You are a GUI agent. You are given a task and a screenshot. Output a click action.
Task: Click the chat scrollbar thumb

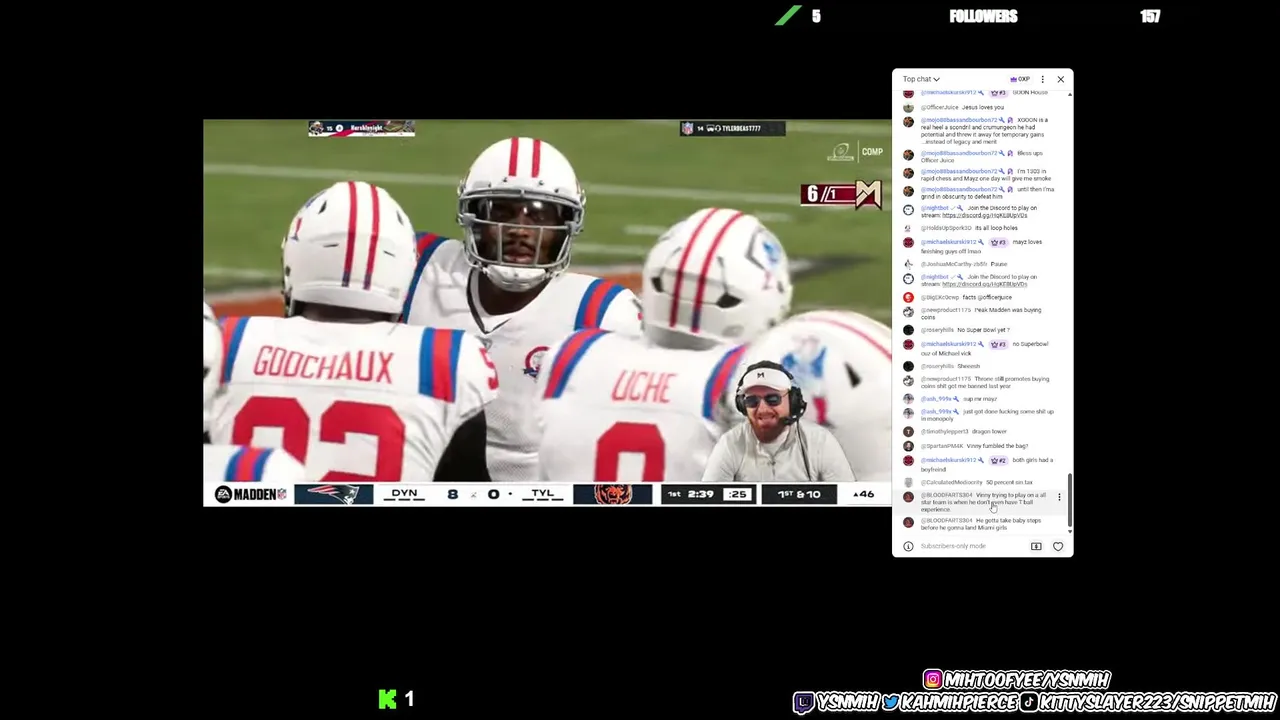pos(1070,500)
